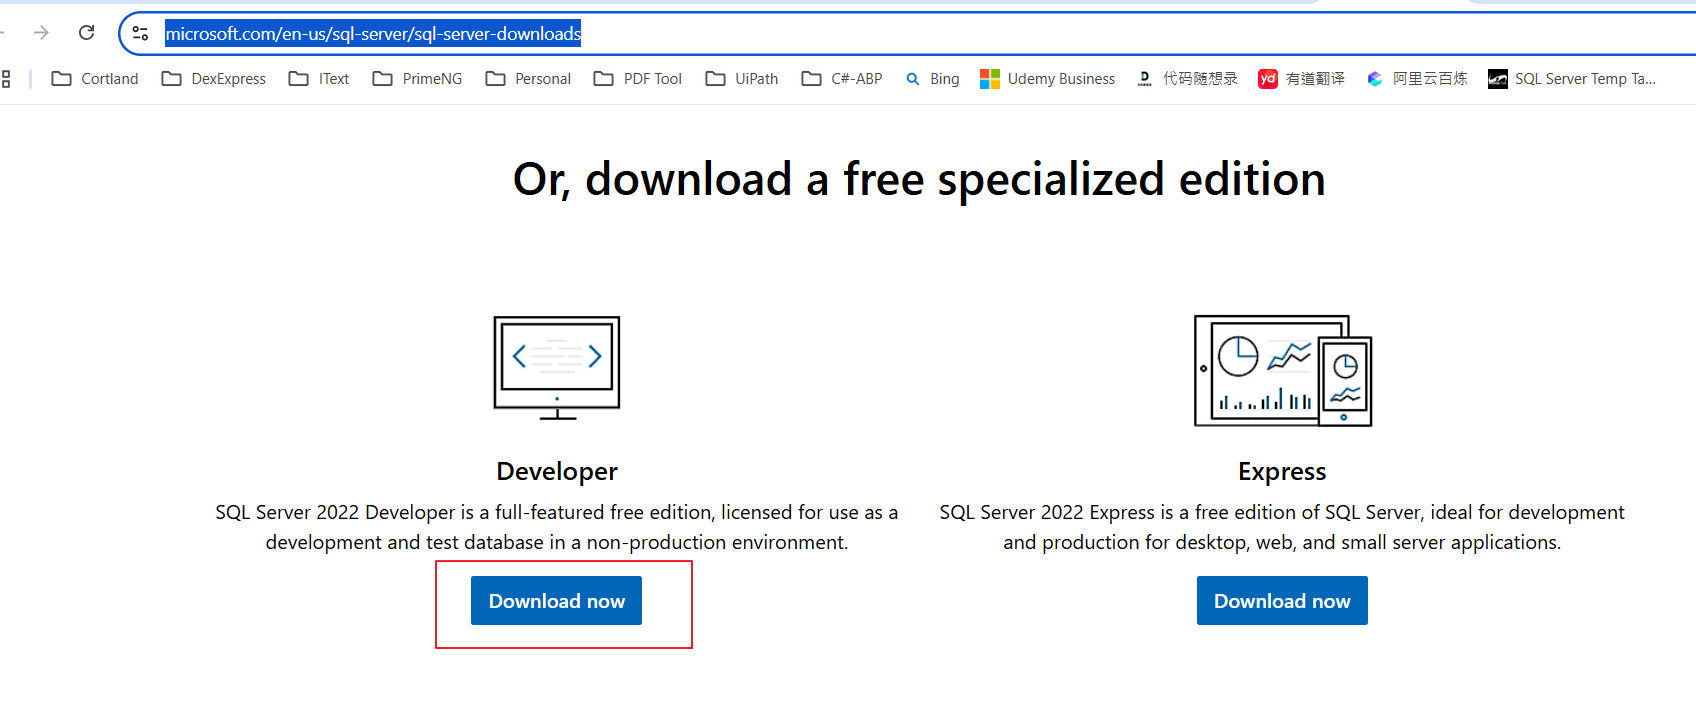Open the 代码随想录 bookmark
This screenshot has width=1696, height=718.
1188,79
